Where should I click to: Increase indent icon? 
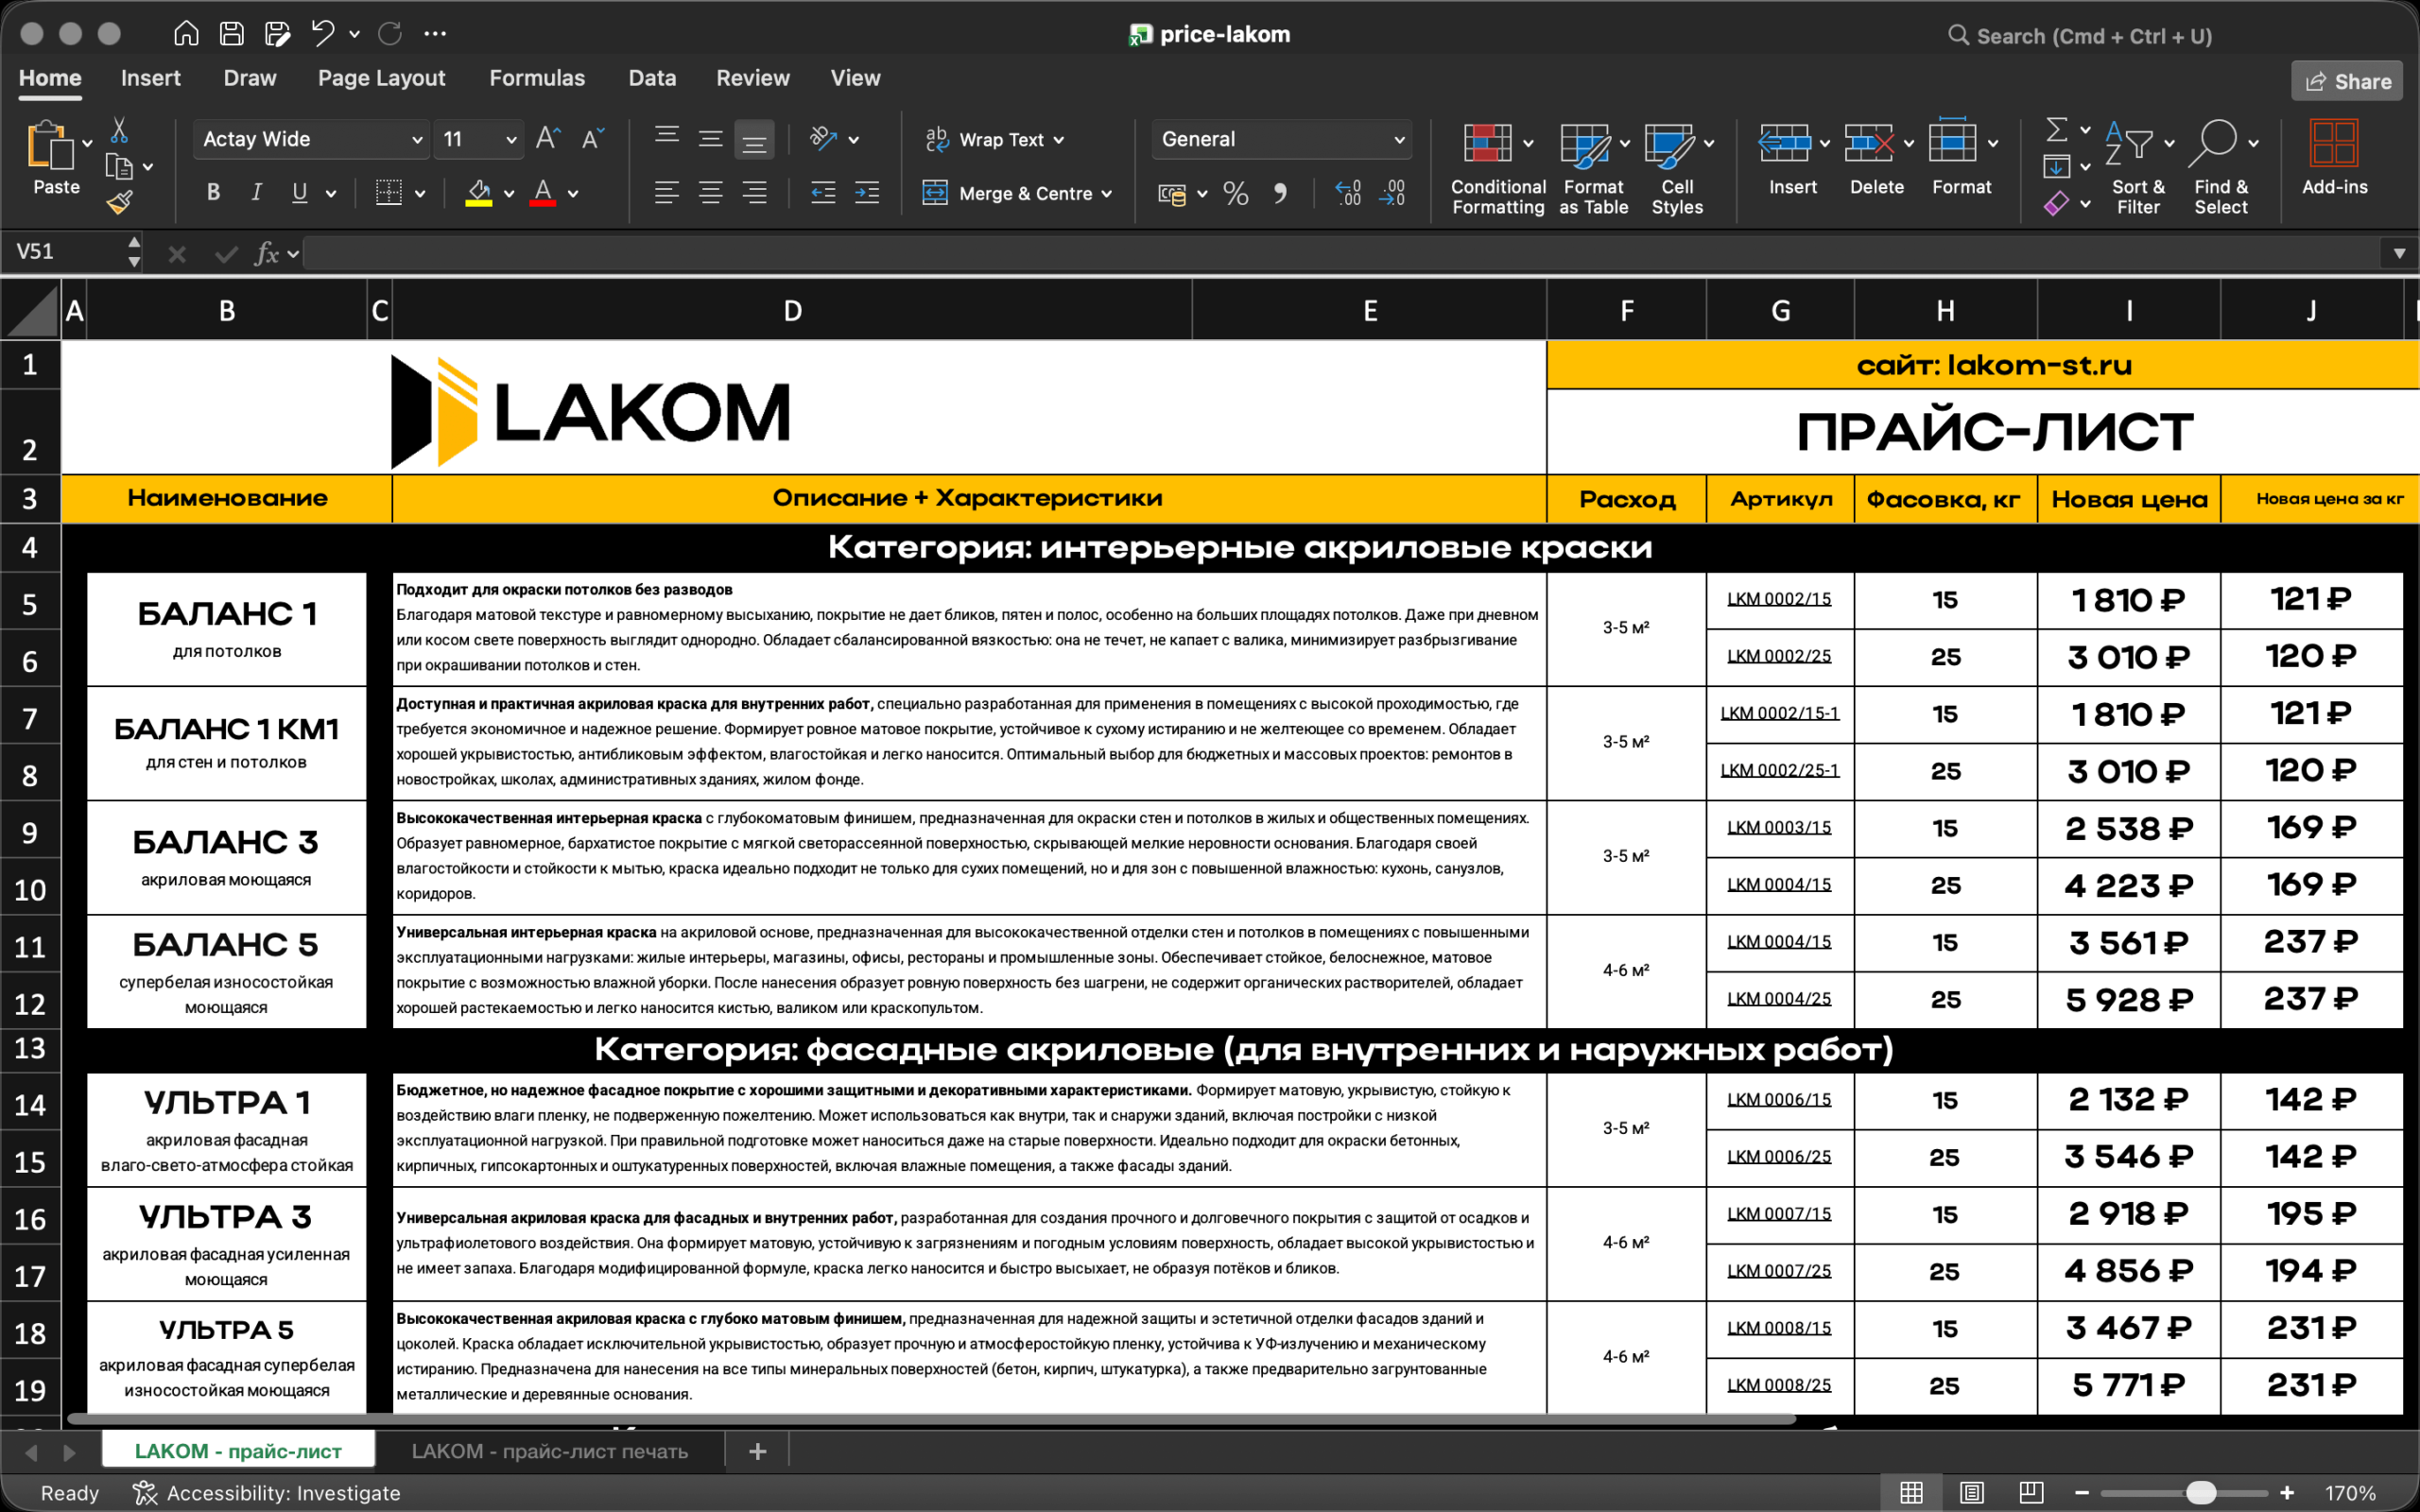click(867, 194)
